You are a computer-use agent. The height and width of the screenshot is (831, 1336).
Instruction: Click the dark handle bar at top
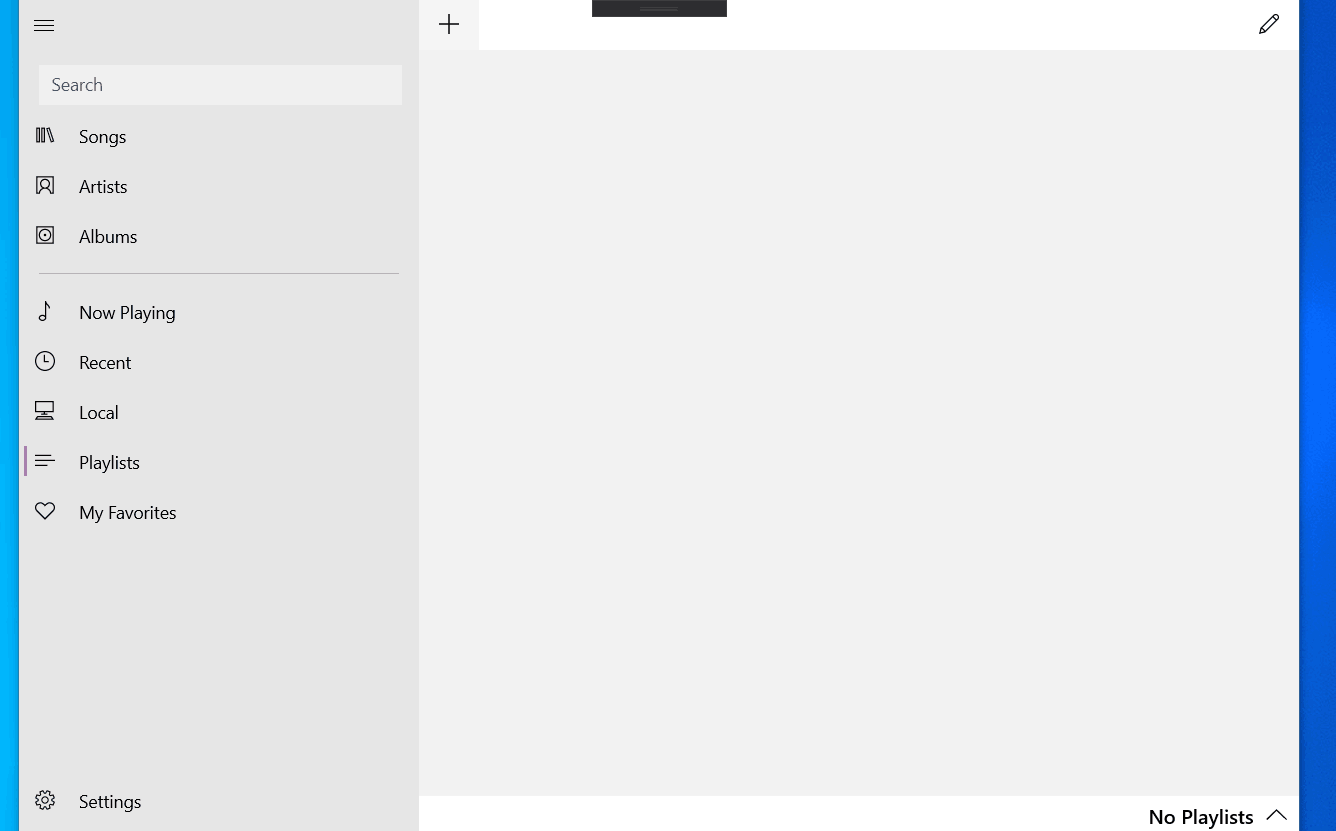point(659,8)
